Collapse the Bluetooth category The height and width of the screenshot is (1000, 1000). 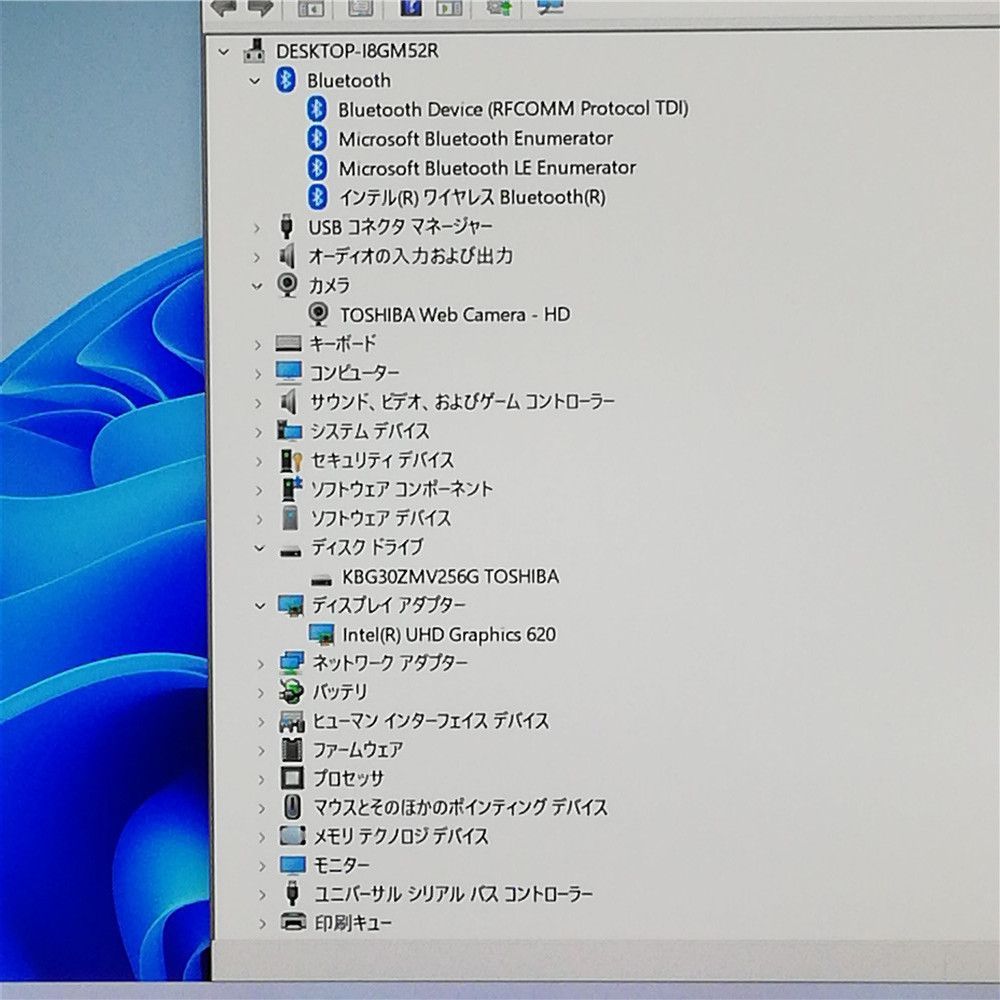254,81
